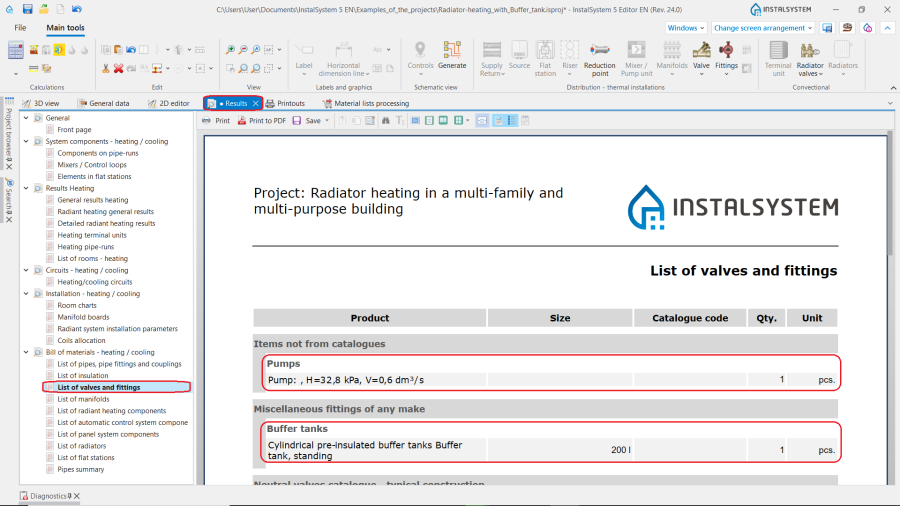The image size is (900, 506).
Task: Switch to the 3D view tab
Action: (41, 103)
